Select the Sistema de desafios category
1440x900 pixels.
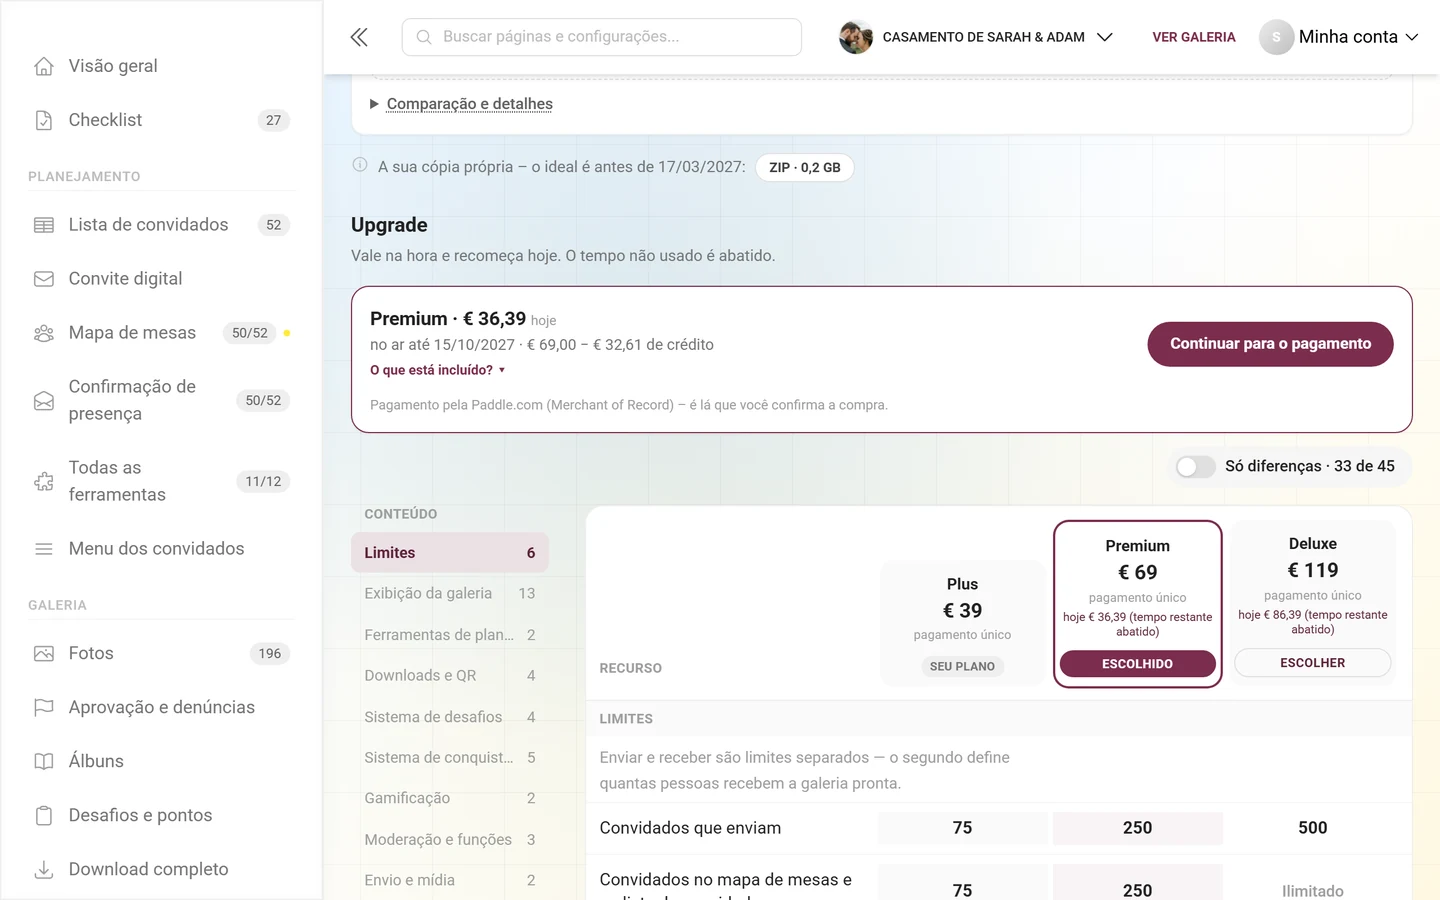point(450,717)
